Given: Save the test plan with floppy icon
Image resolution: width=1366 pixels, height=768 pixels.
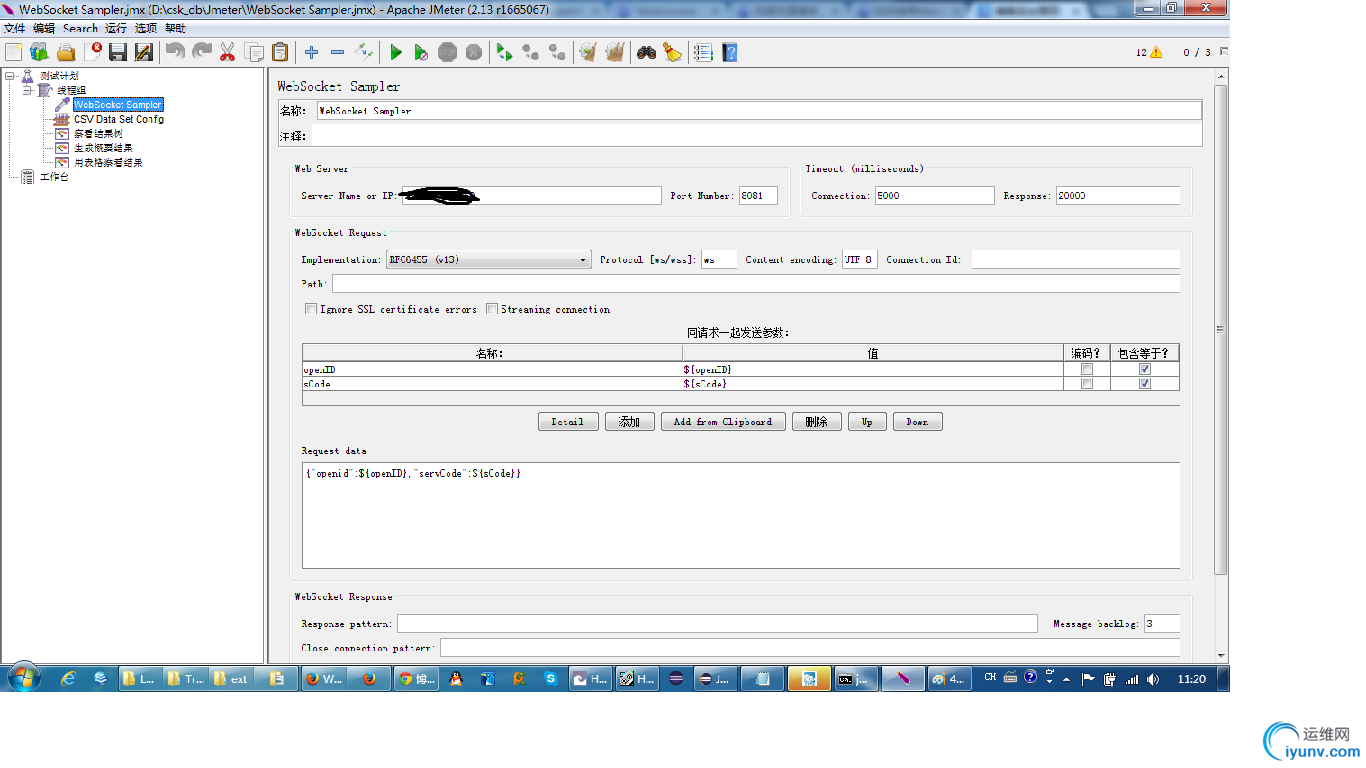Looking at the screenshot, I should click(118, 52).
